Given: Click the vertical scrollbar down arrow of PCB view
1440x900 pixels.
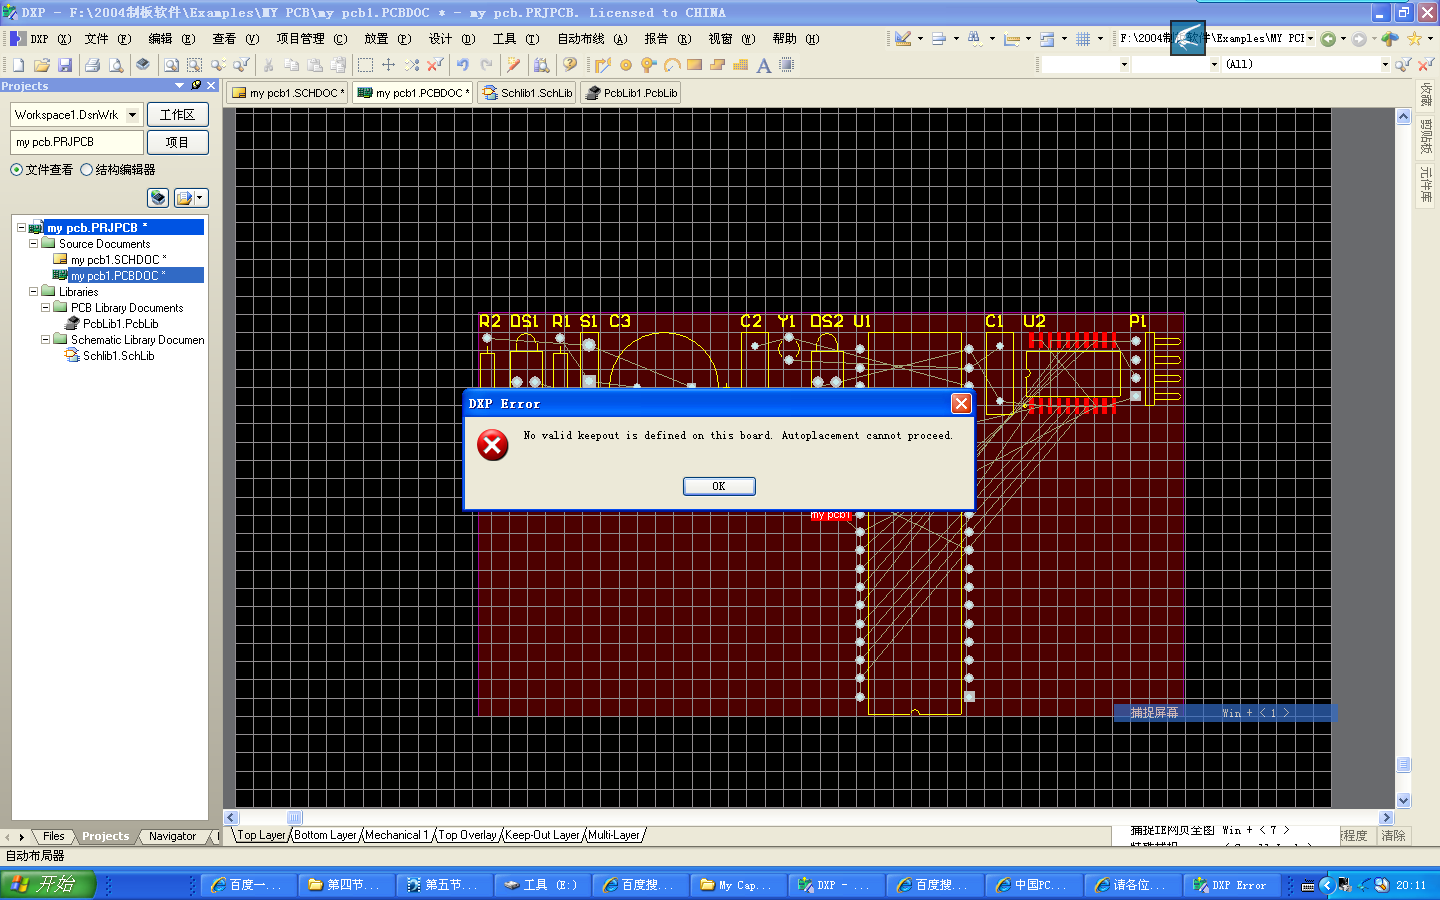Looking at the screenshot, I should point(1403,800).
